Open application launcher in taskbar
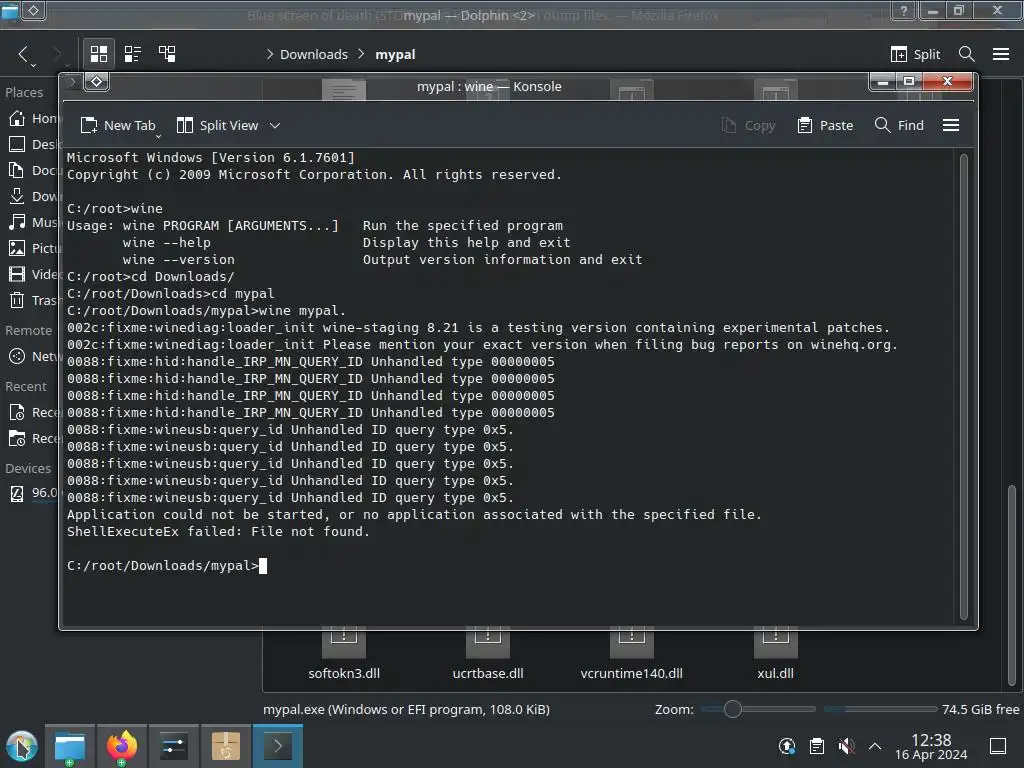1024x768 pixels. [22, 746]
